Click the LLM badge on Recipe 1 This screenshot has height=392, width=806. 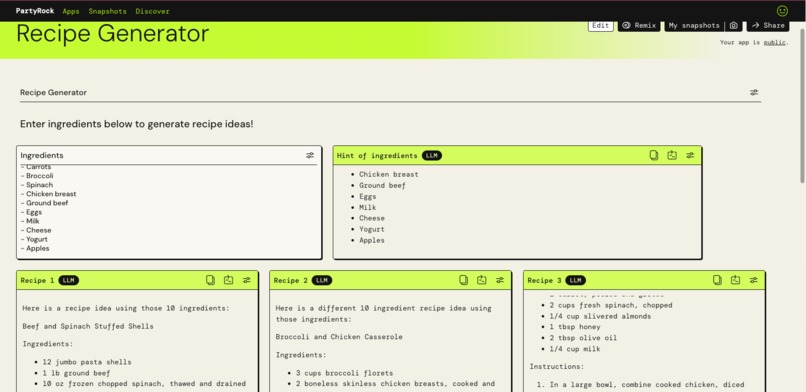[68, 281]
